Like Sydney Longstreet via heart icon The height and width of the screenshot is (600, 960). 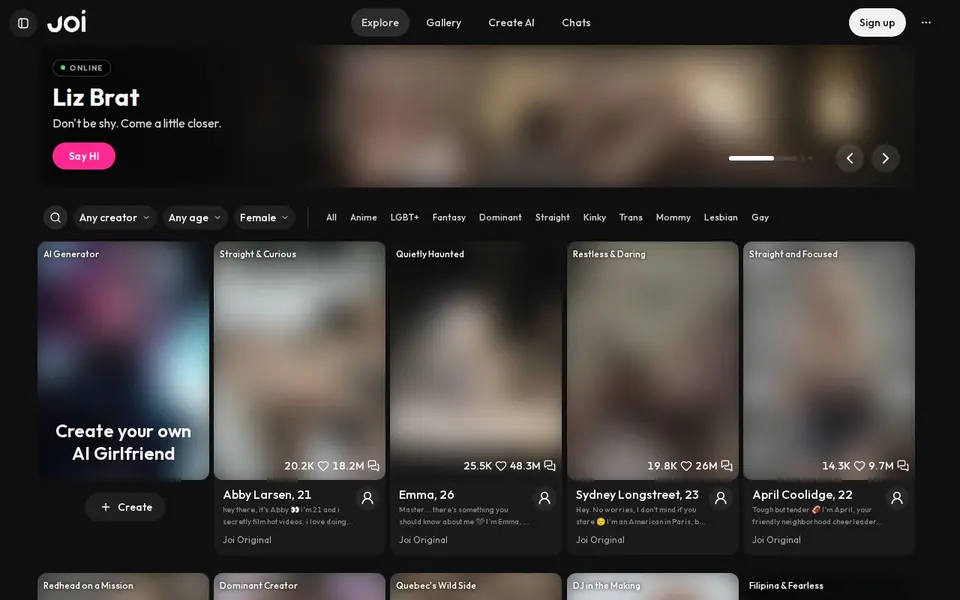pyautogui.click(x=686, y=466)
